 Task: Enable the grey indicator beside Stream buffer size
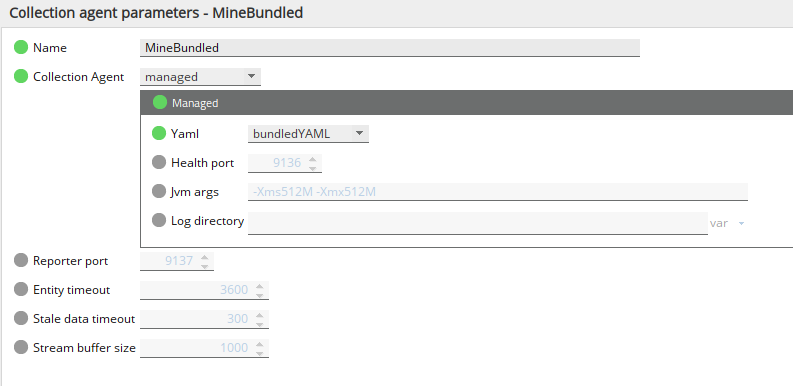pos(21,348)
